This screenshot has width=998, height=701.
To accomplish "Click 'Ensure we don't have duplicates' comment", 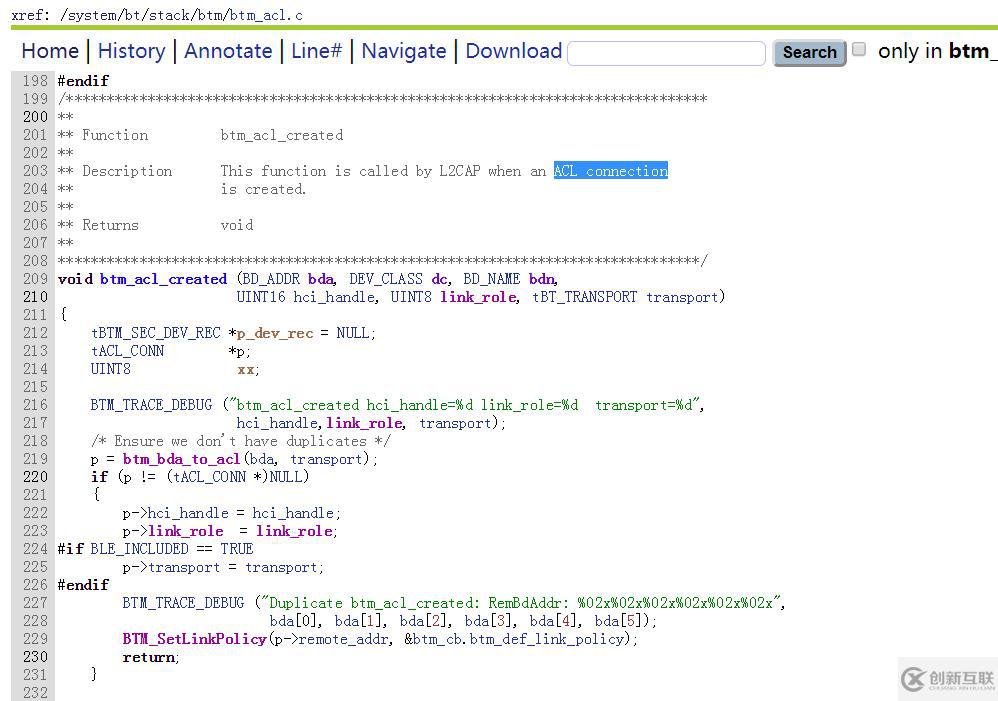I will [x=241, y=441].
